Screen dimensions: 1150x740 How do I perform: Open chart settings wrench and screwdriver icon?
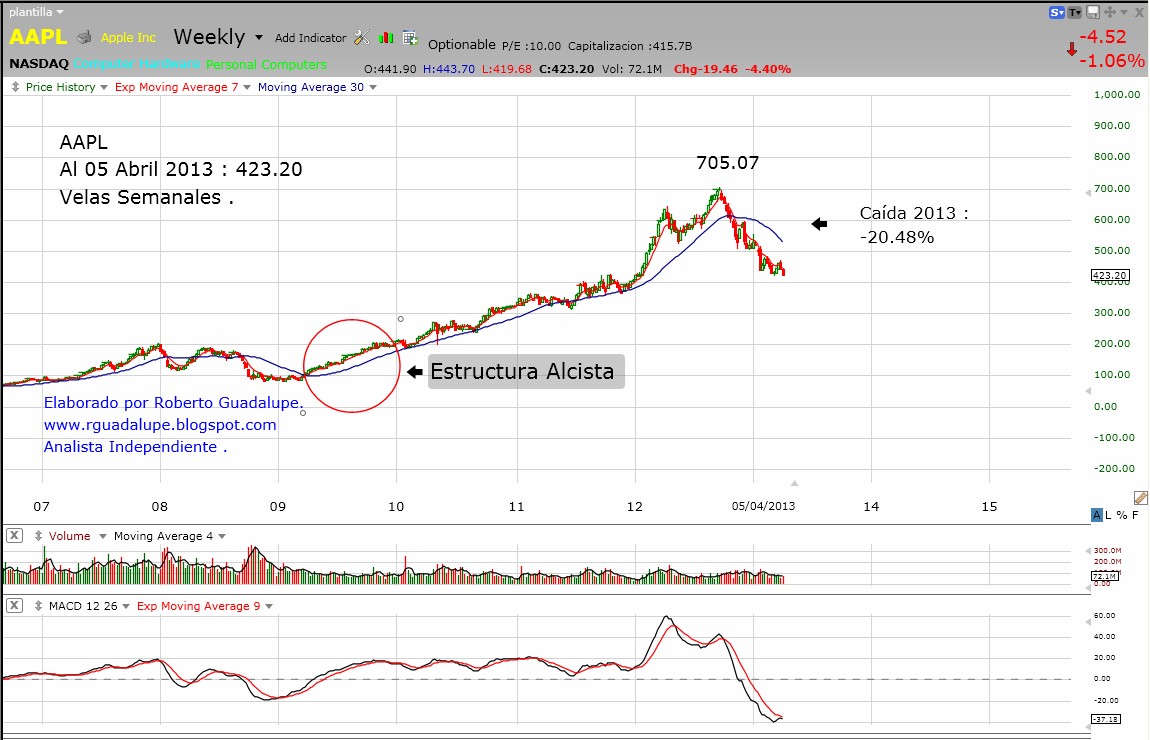pyautogui.click(x=362, y=37)
